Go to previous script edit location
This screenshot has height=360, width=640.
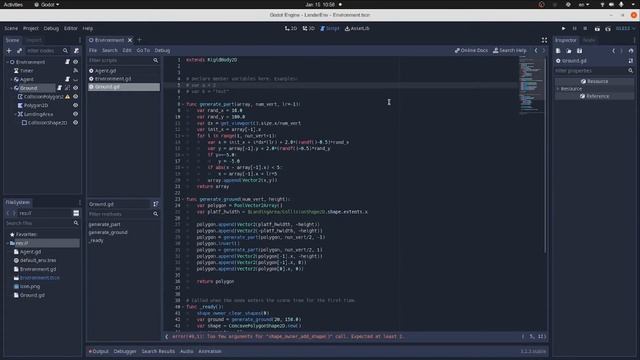[536, 51]
